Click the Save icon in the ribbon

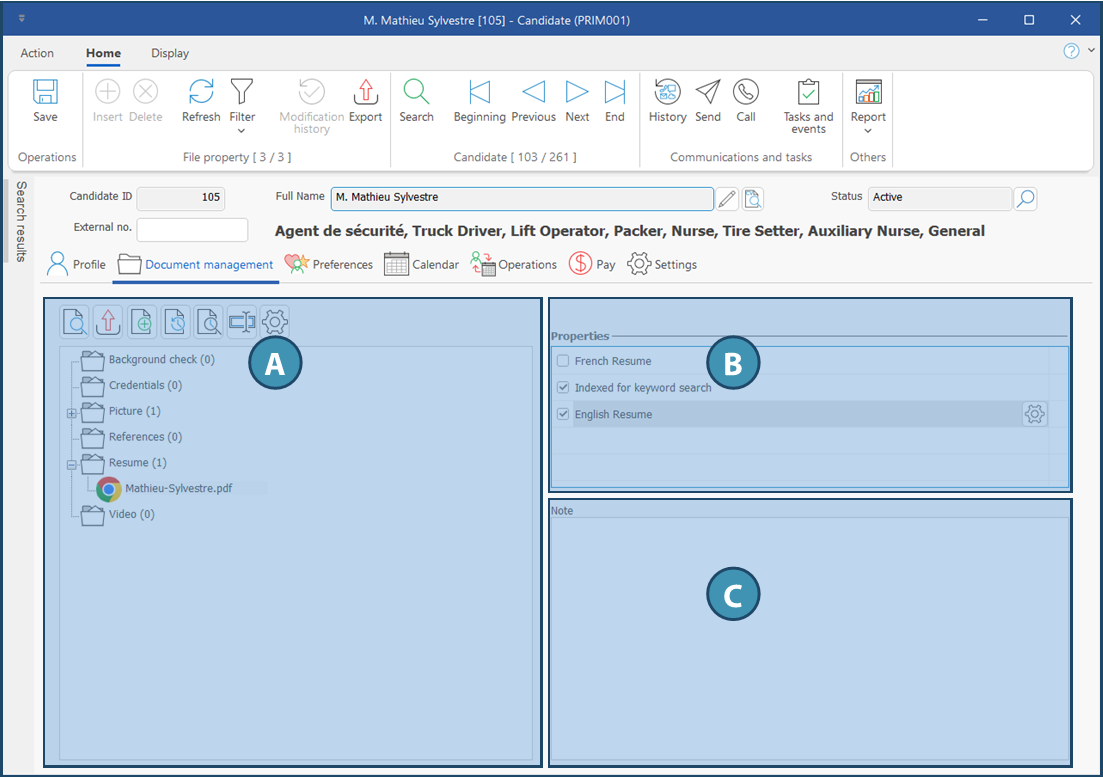[x=45, y=102]
